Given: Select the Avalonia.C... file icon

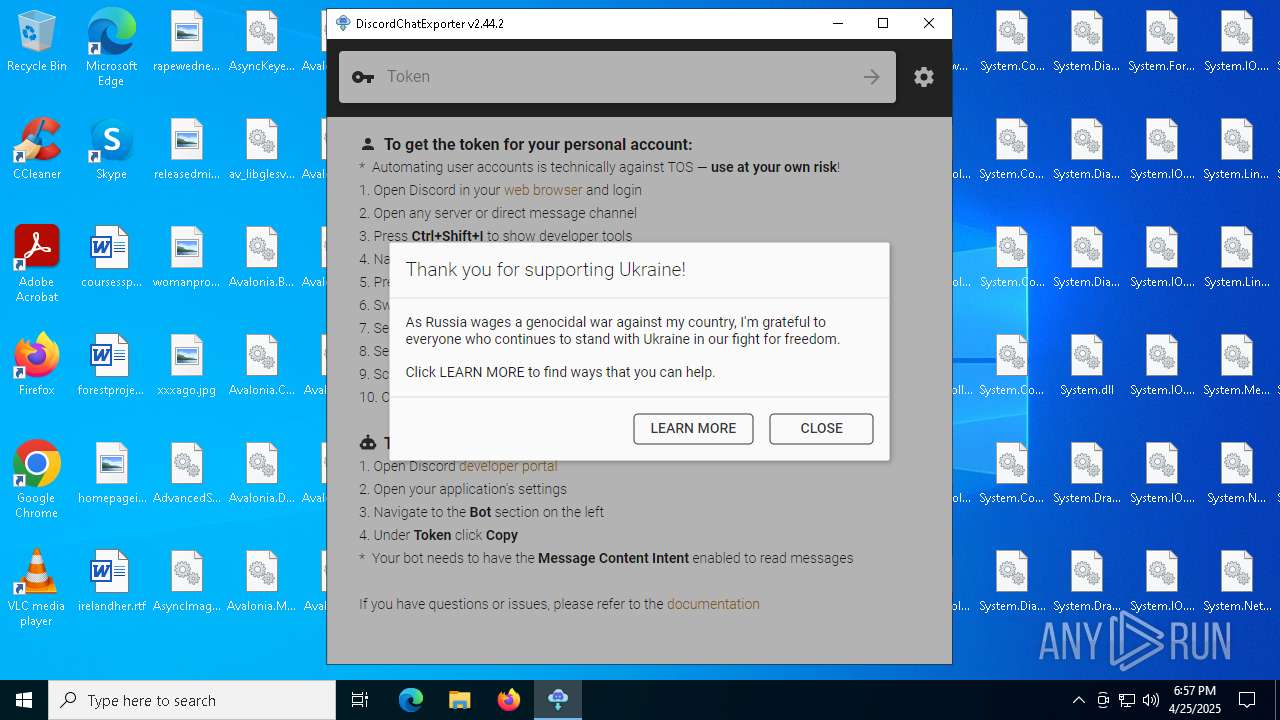Looking at the screenshot, I should [262, 366].
